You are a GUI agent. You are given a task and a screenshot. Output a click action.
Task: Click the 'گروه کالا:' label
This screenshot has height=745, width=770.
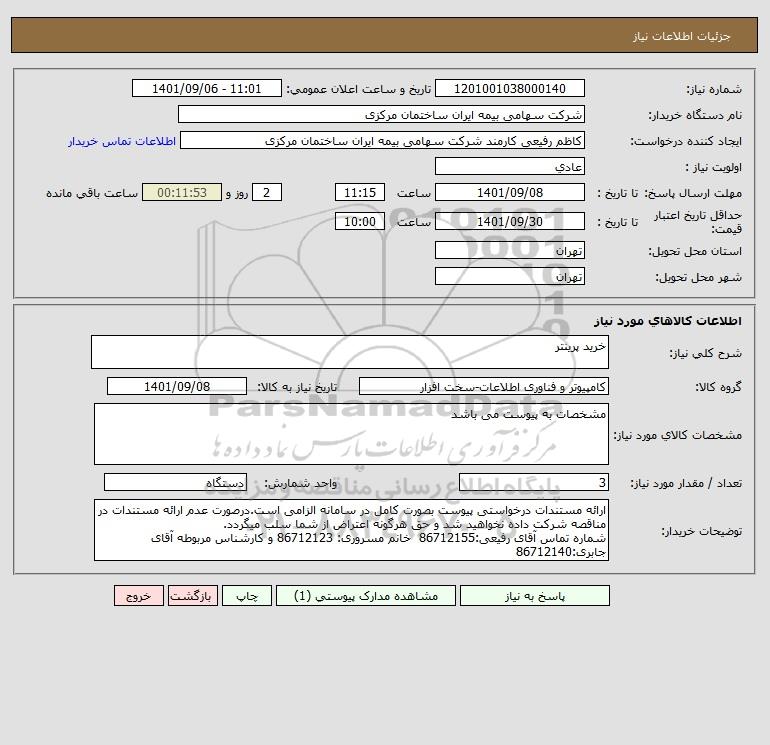(718, 387)
